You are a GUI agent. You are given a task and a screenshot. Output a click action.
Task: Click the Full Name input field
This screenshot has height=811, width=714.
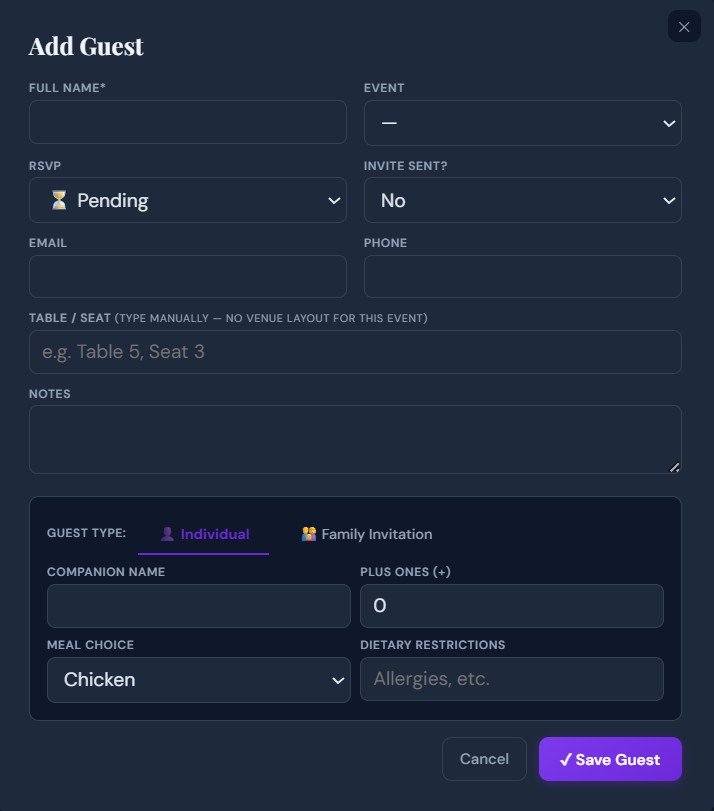(x=187, y=122)
